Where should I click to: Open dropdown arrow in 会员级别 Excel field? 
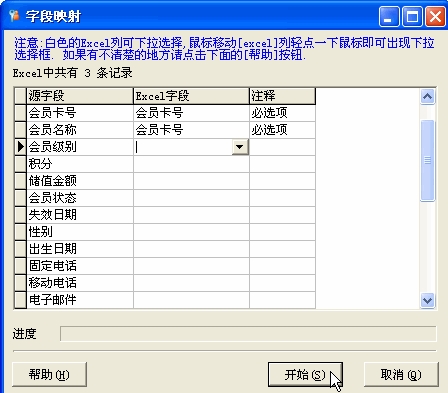[x=240, y=147]
